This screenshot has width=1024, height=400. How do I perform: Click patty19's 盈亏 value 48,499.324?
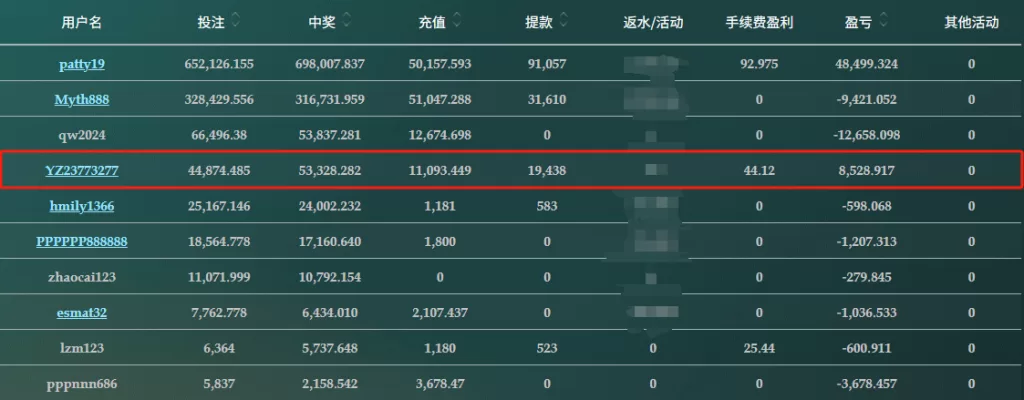[866, 64]
